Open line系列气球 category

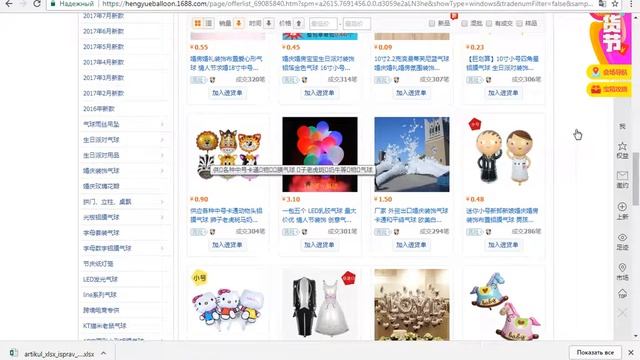100,295
